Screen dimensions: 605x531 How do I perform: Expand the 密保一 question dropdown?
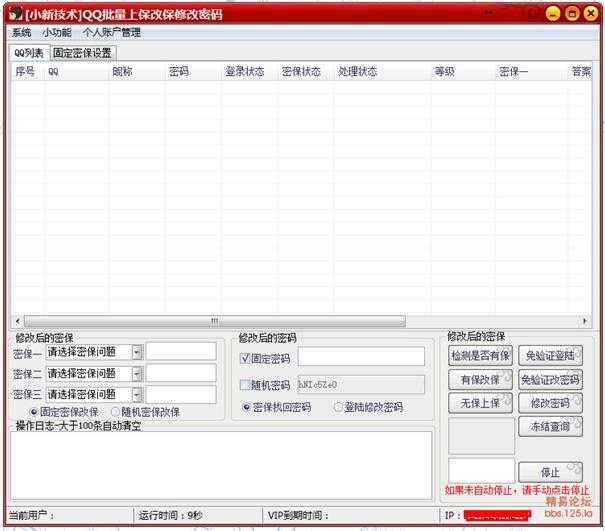pos(137,352)
